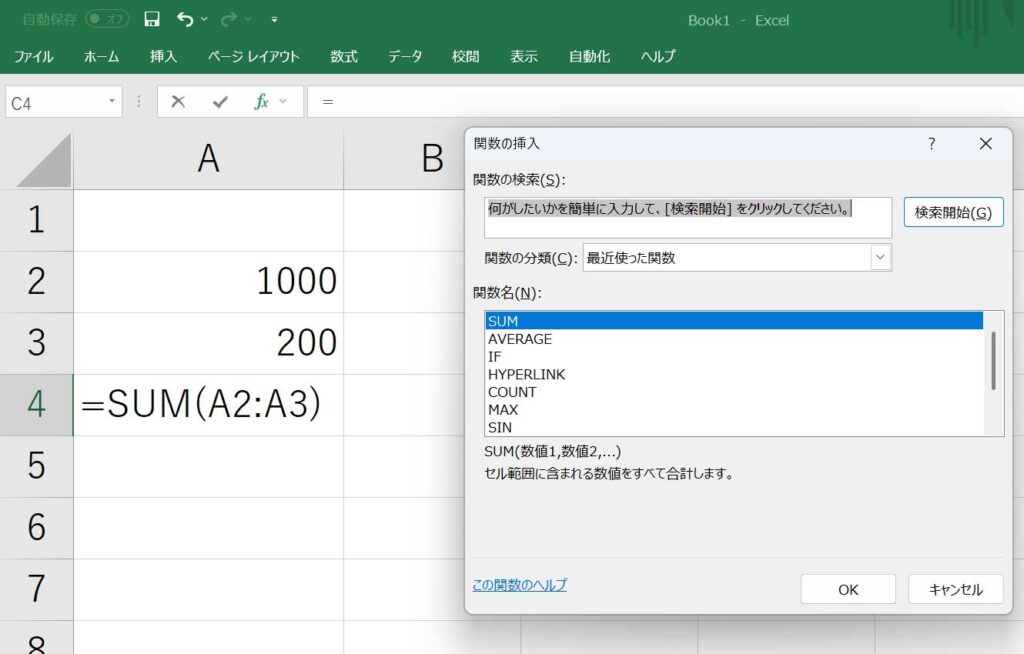Image resolution: width=1024 pixels, height=654 pixels.
Task: Expand the 関数の分類 category dropdown
Action: coord(880,257)
